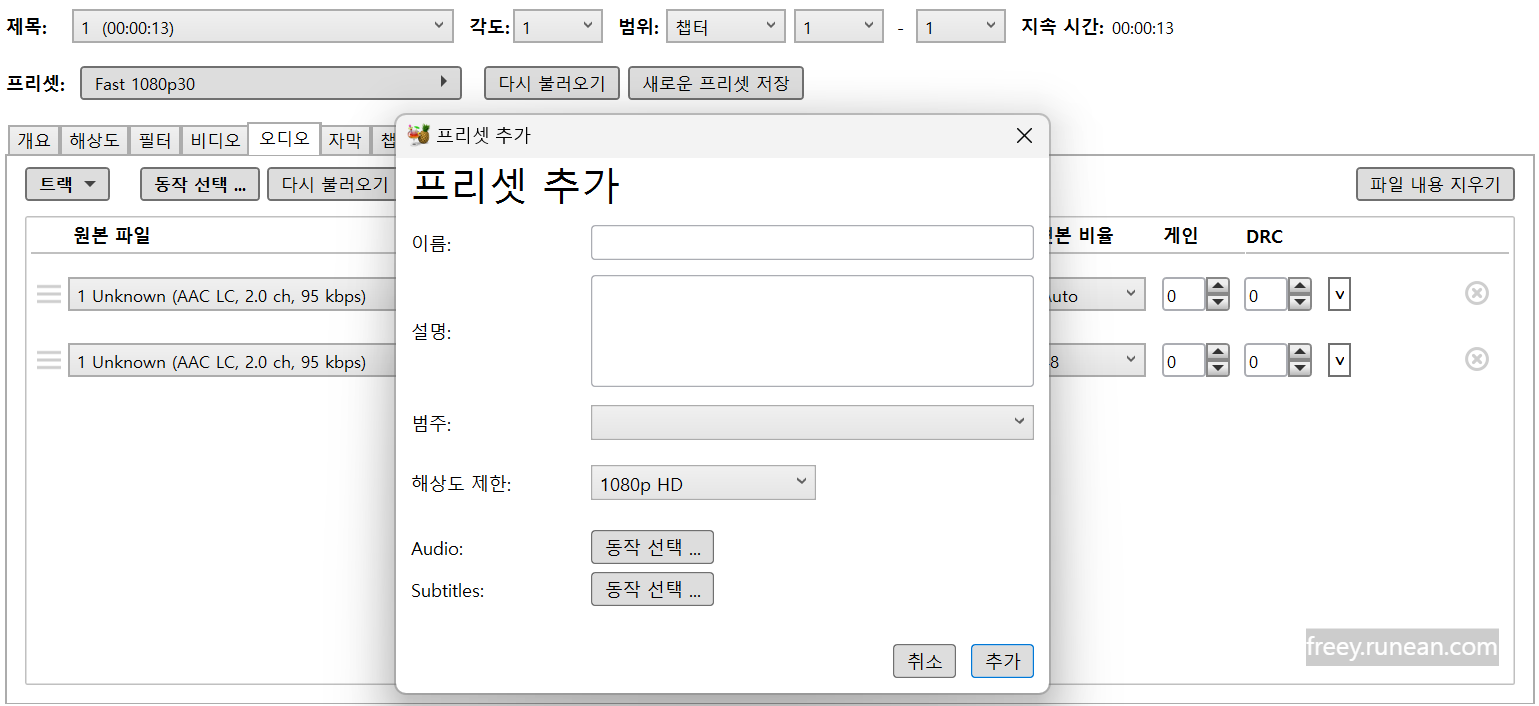
Task: Remove the second audio track with its X icon
Action: (x=1477, y=359)
